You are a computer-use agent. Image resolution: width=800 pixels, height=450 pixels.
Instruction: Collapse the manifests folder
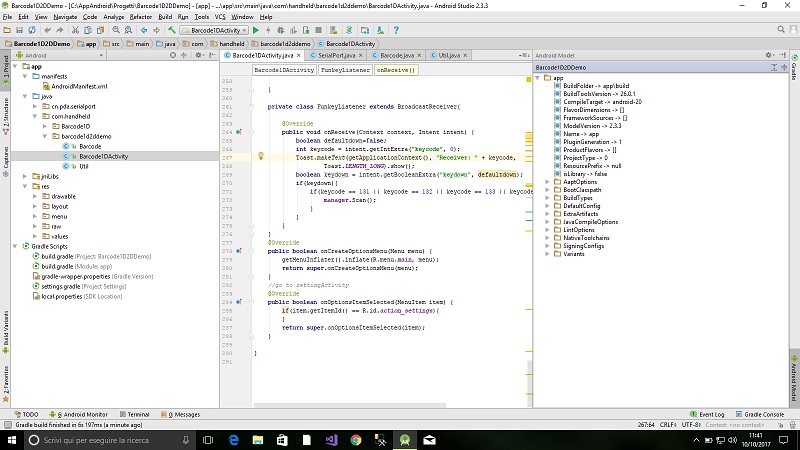coord(24,76)
